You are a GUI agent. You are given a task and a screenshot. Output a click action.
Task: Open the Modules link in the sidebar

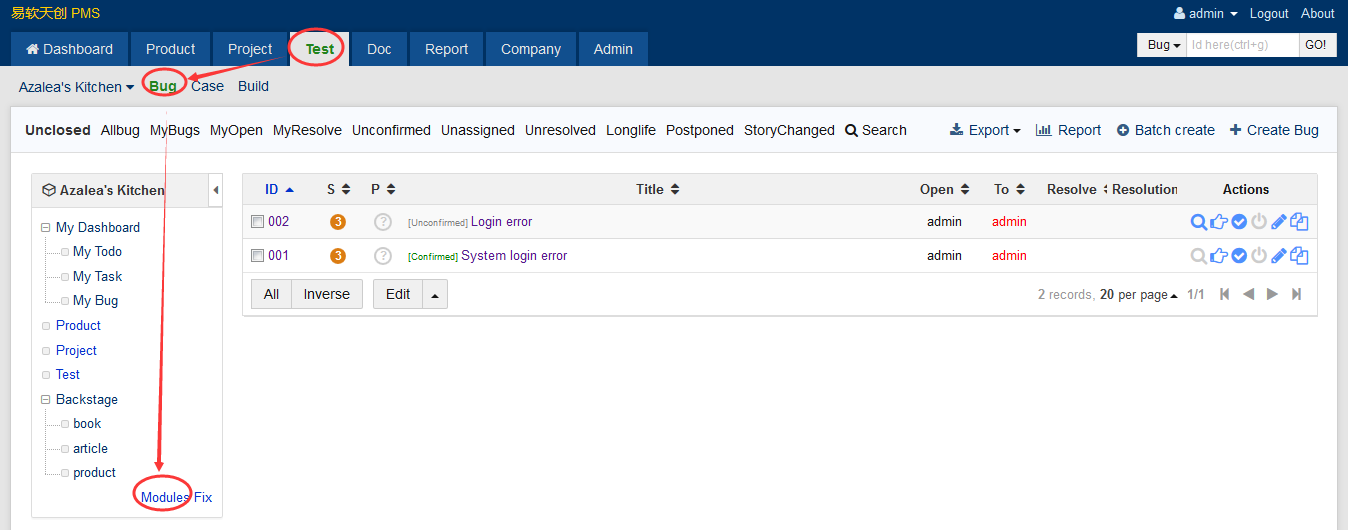click(164, 497)
